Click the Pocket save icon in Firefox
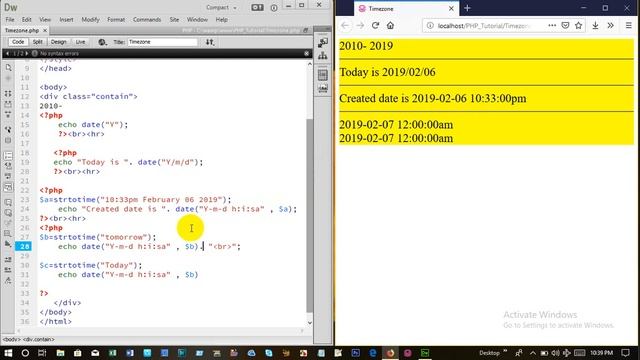This screenshot has width=640, height=360. 565,25
